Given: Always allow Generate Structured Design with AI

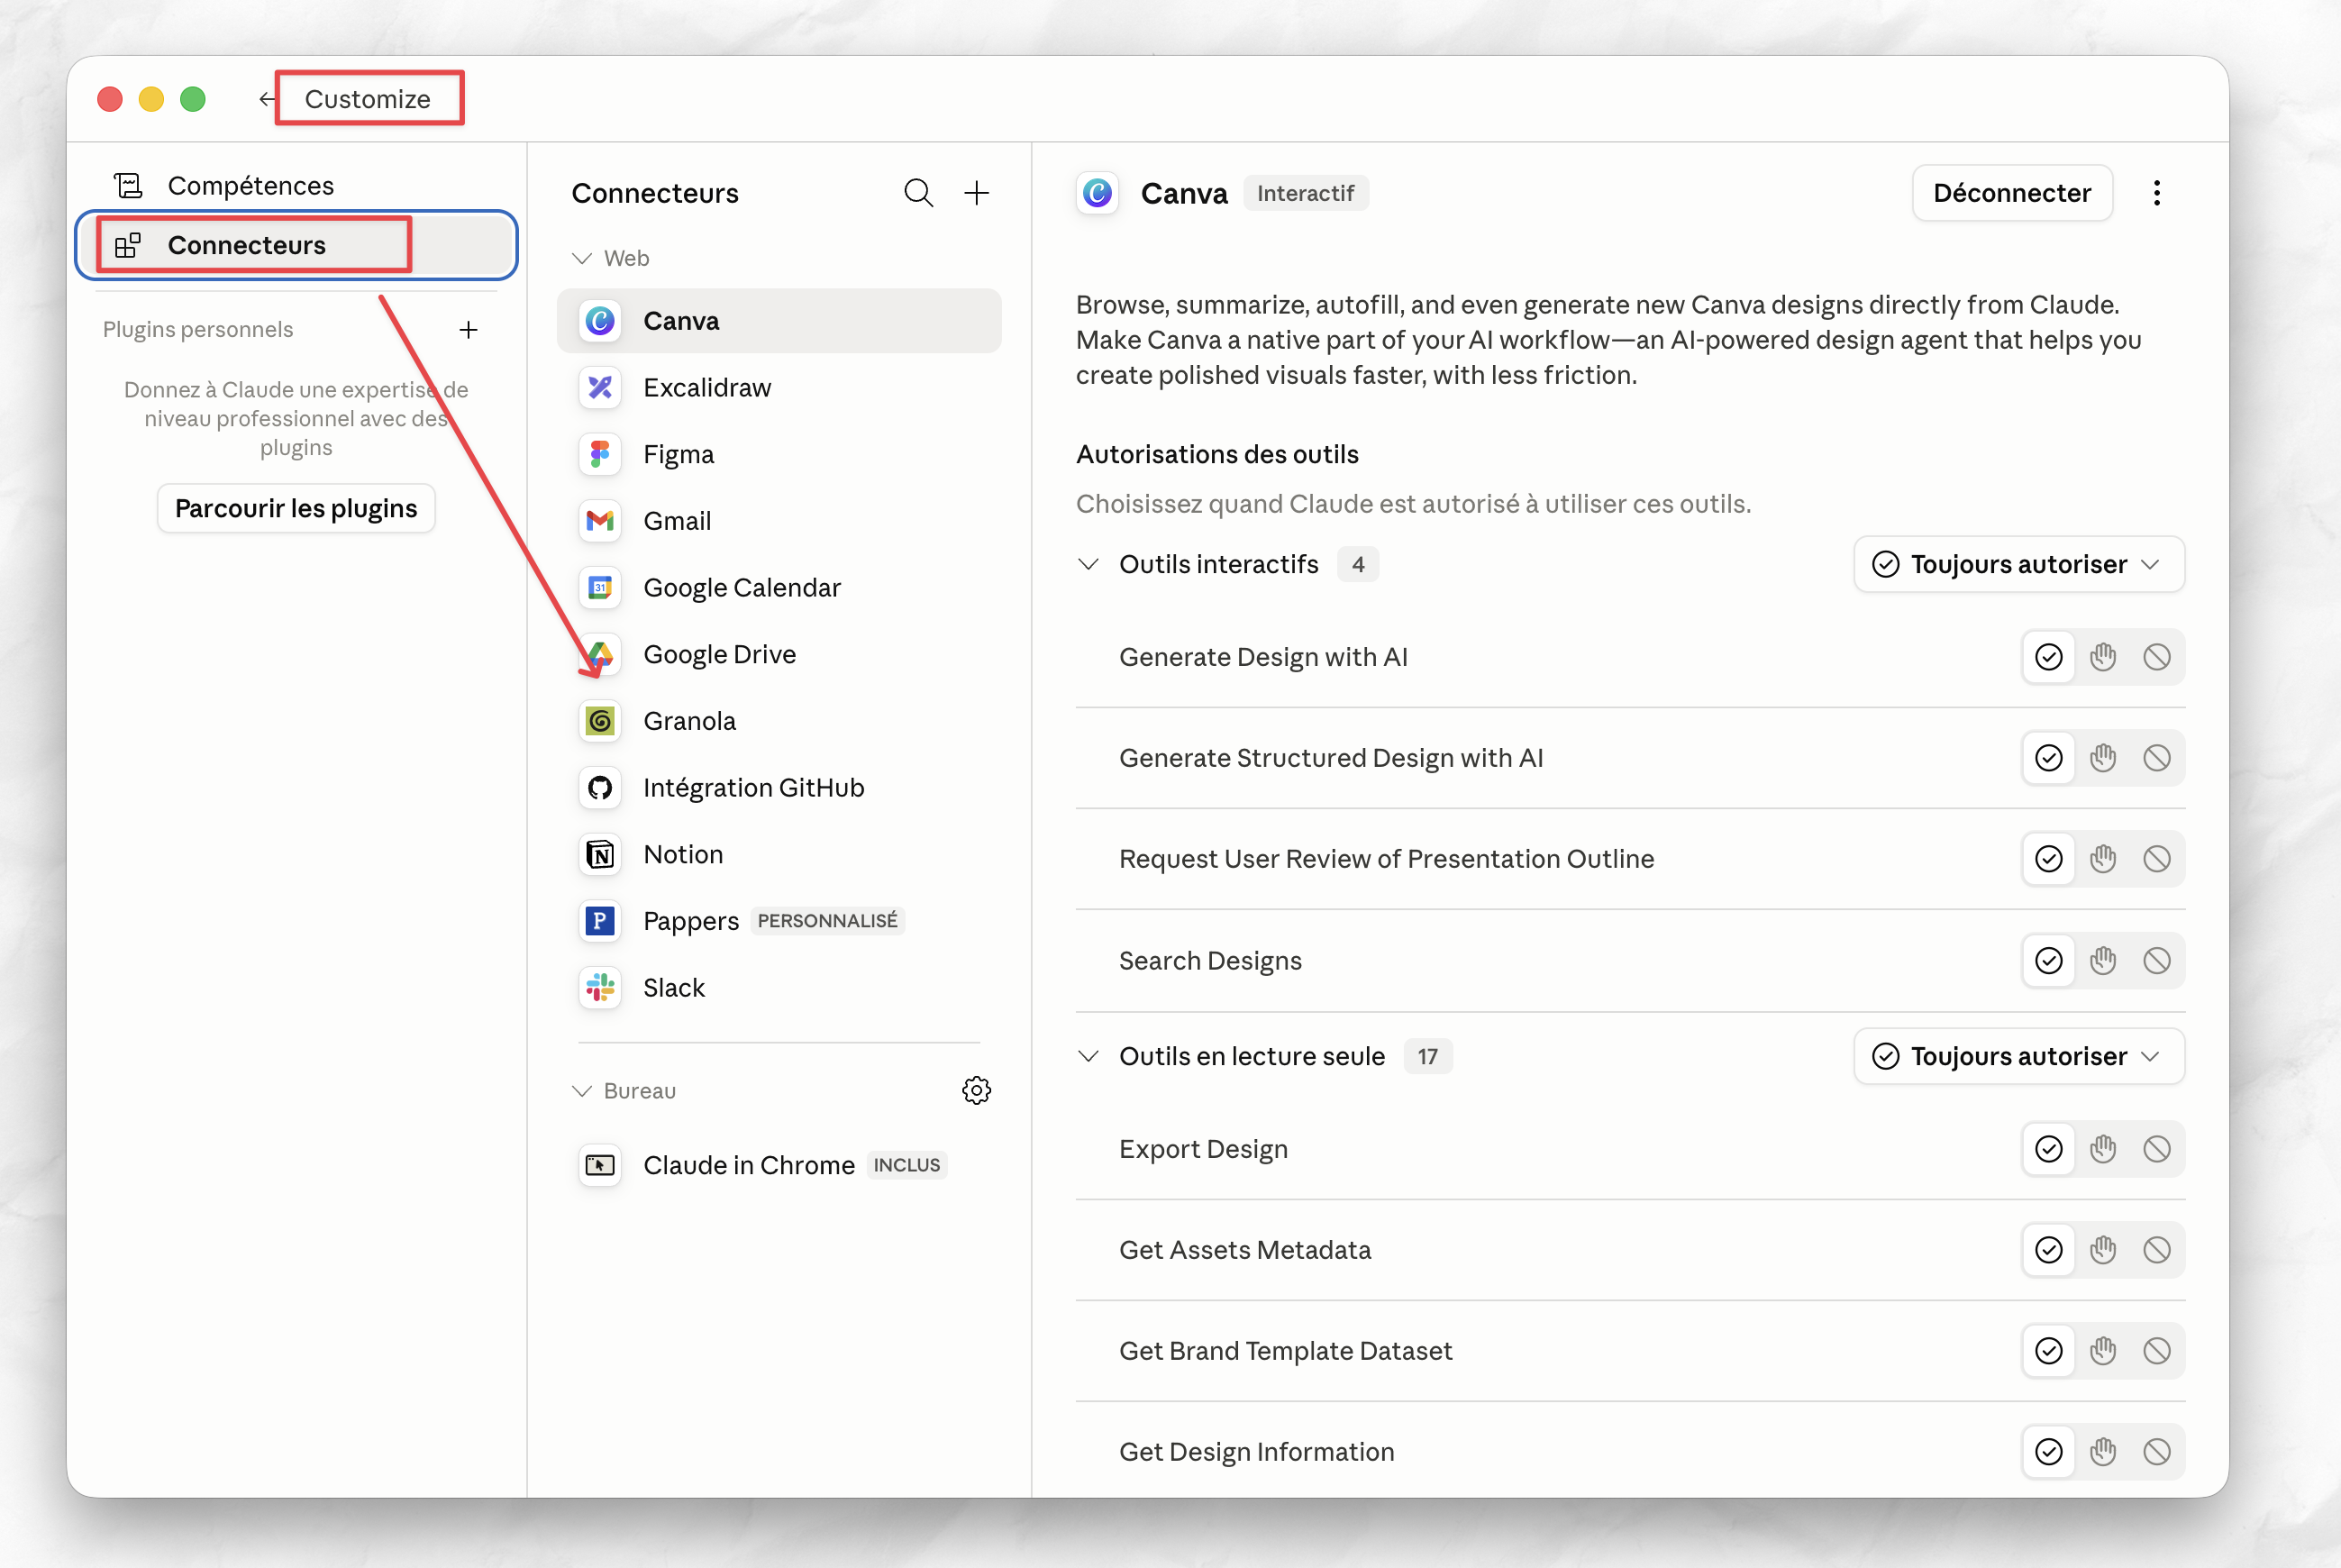Looking at the screenshot, I should click(x=2048, y=758).
